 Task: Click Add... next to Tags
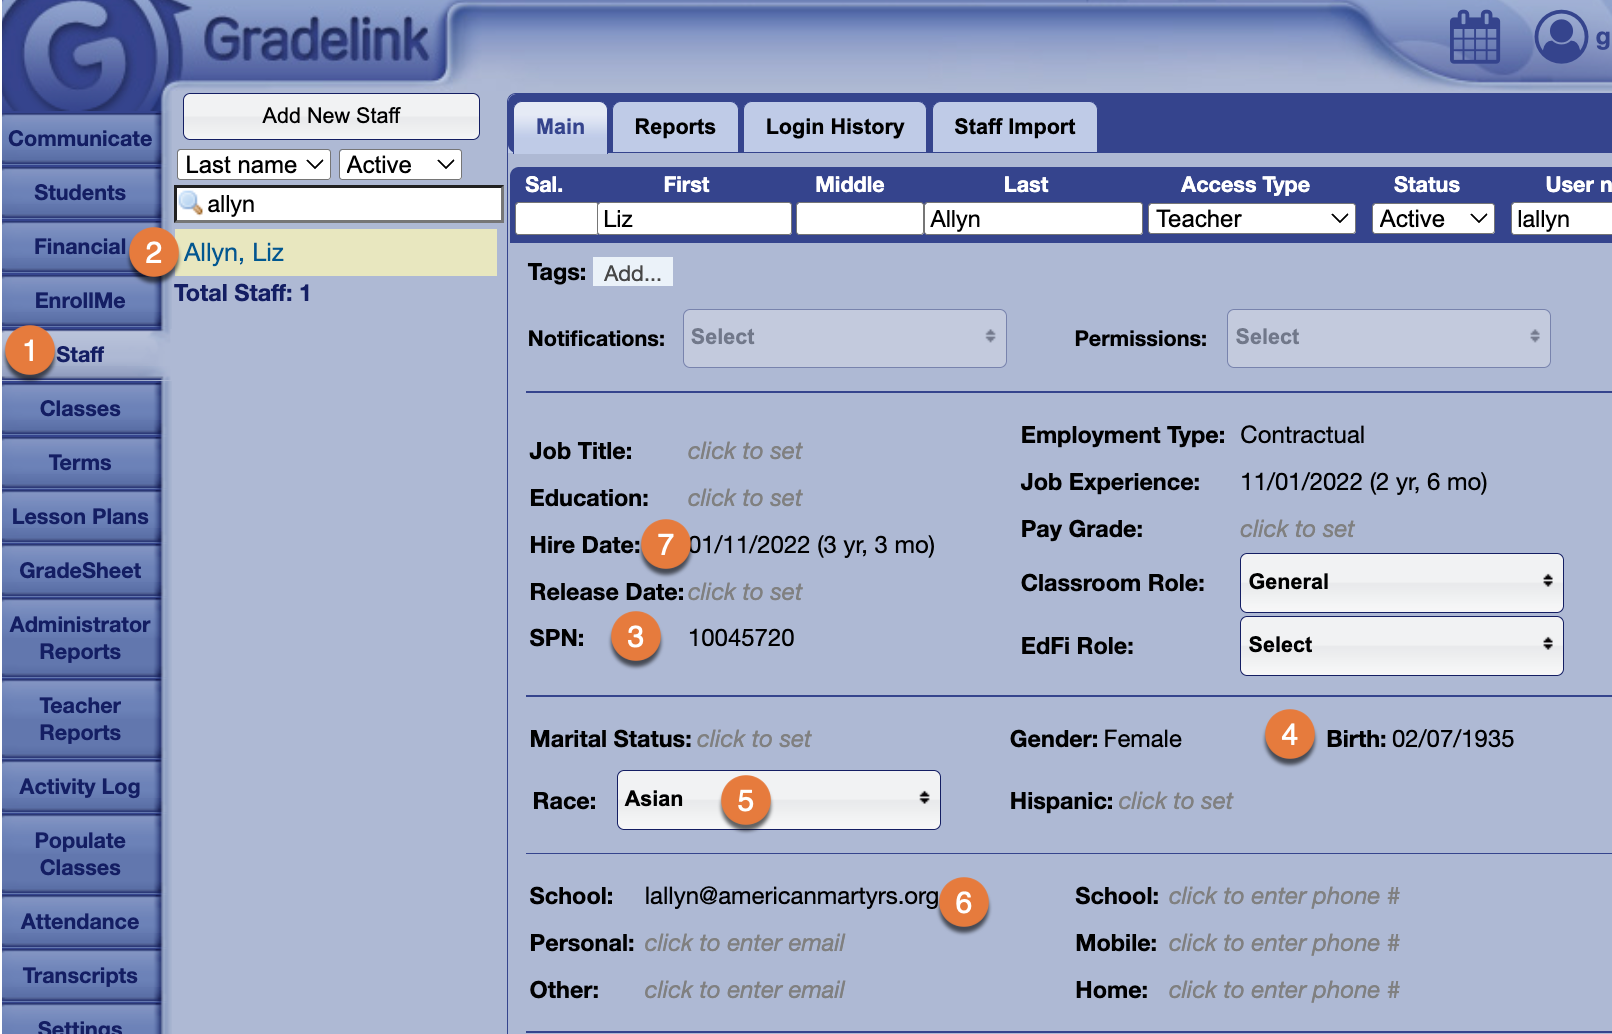tap(632, 273)
